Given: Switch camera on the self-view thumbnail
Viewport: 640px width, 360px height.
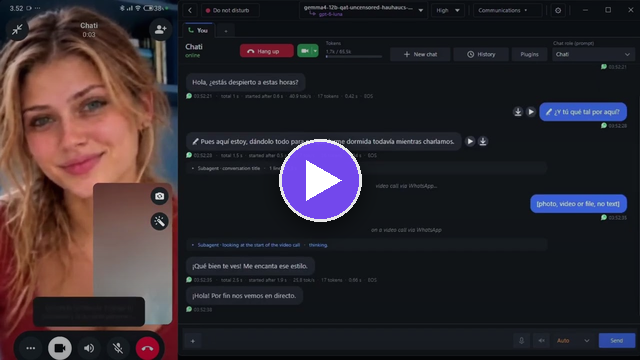Looking at the screenshot, I should (x=160, y=196).
